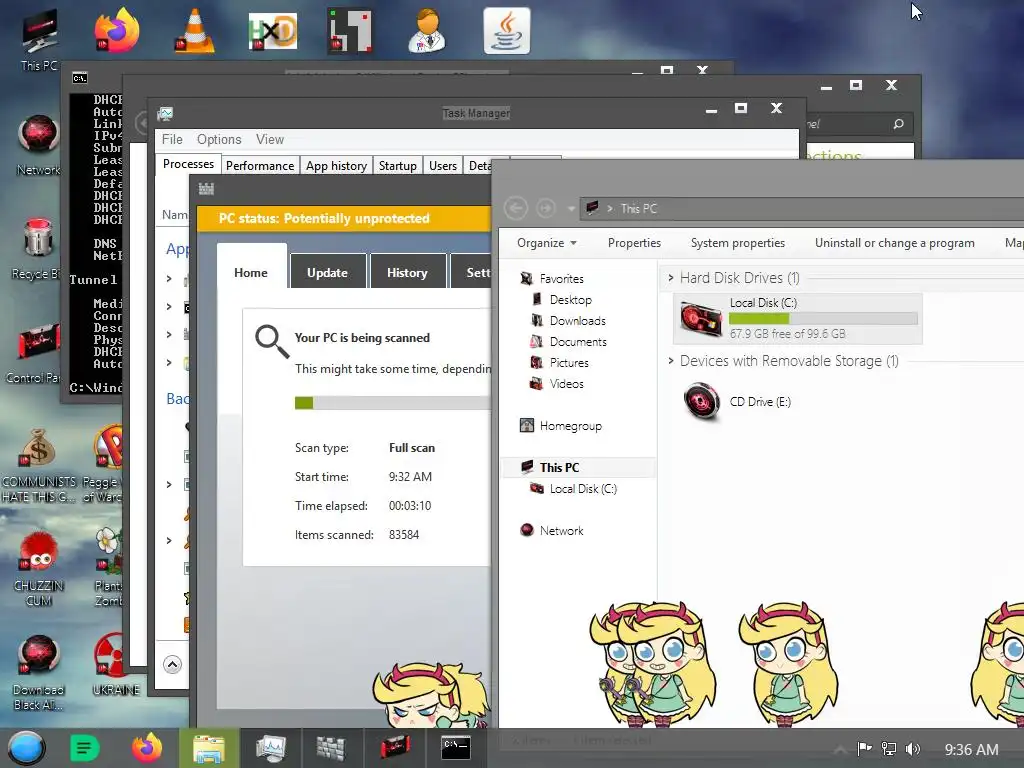
Task: Switch to Command Prompt taskbar button
Action: 455,748
